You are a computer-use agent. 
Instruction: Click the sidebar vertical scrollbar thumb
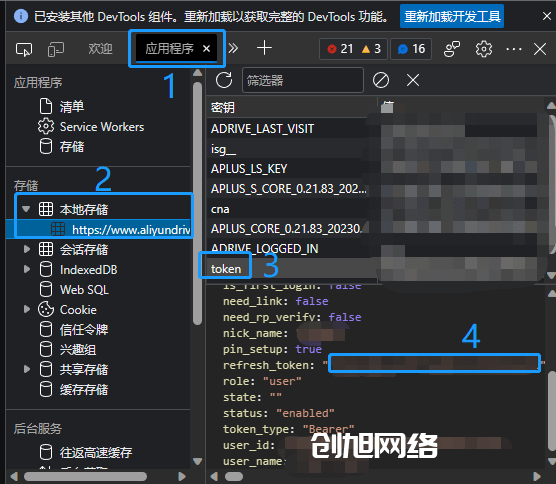tap(198, 203)
